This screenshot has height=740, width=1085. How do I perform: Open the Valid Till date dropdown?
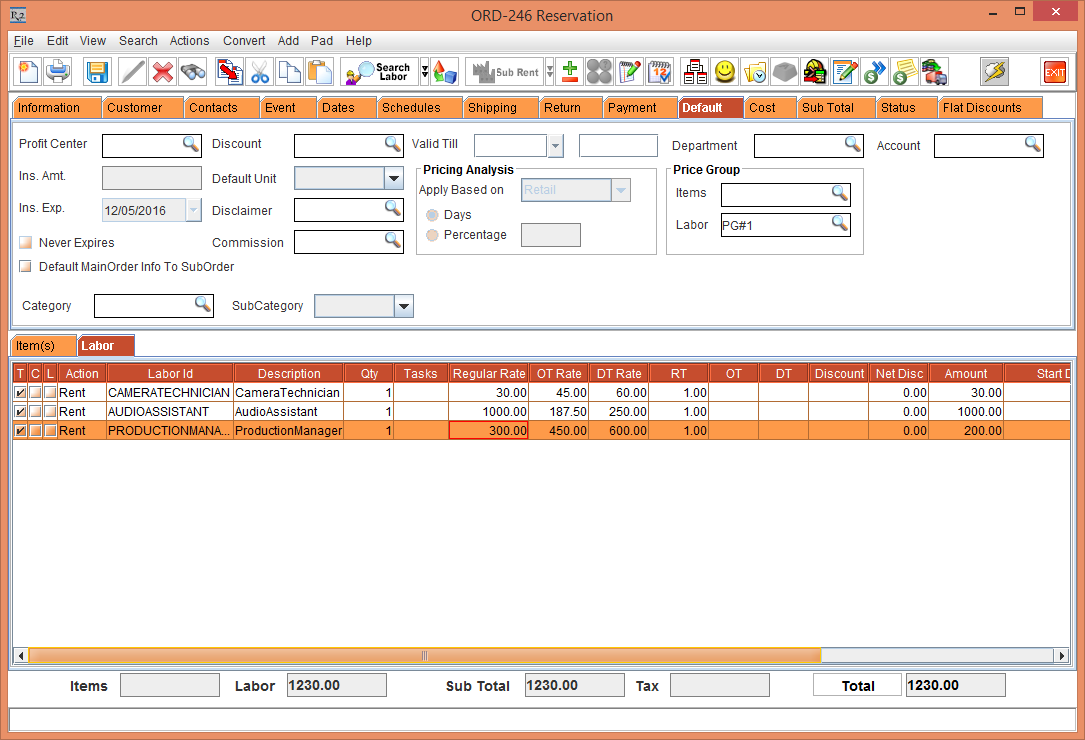(x=555, y=146)
